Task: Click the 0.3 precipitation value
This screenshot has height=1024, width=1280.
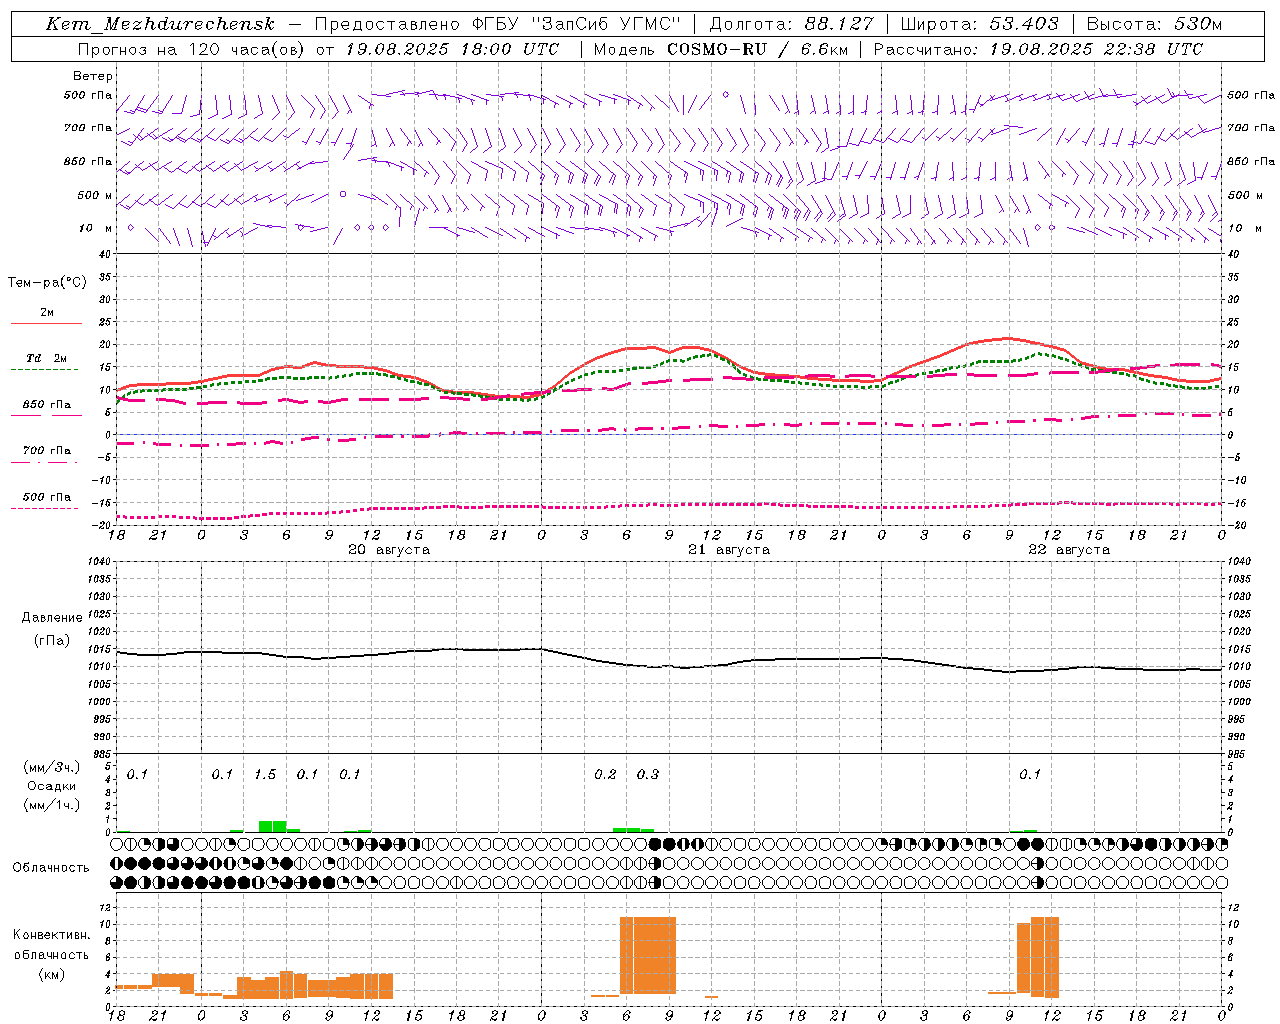Action: (x=648, y=775)
